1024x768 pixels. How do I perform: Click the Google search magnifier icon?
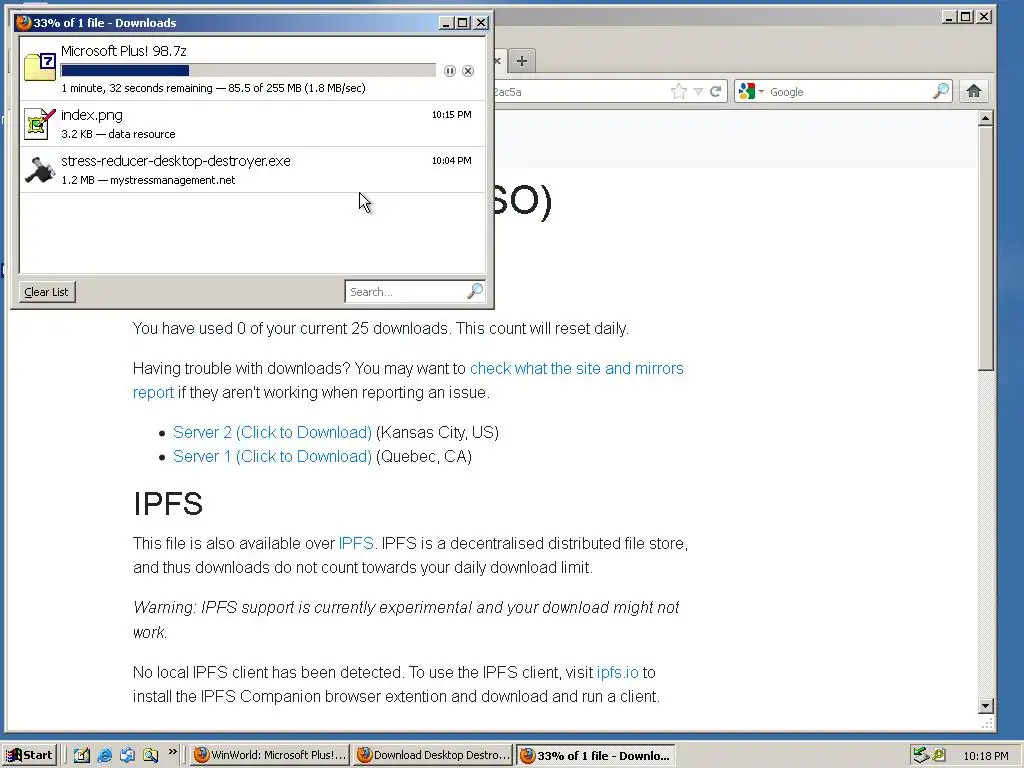coord(940,91)
